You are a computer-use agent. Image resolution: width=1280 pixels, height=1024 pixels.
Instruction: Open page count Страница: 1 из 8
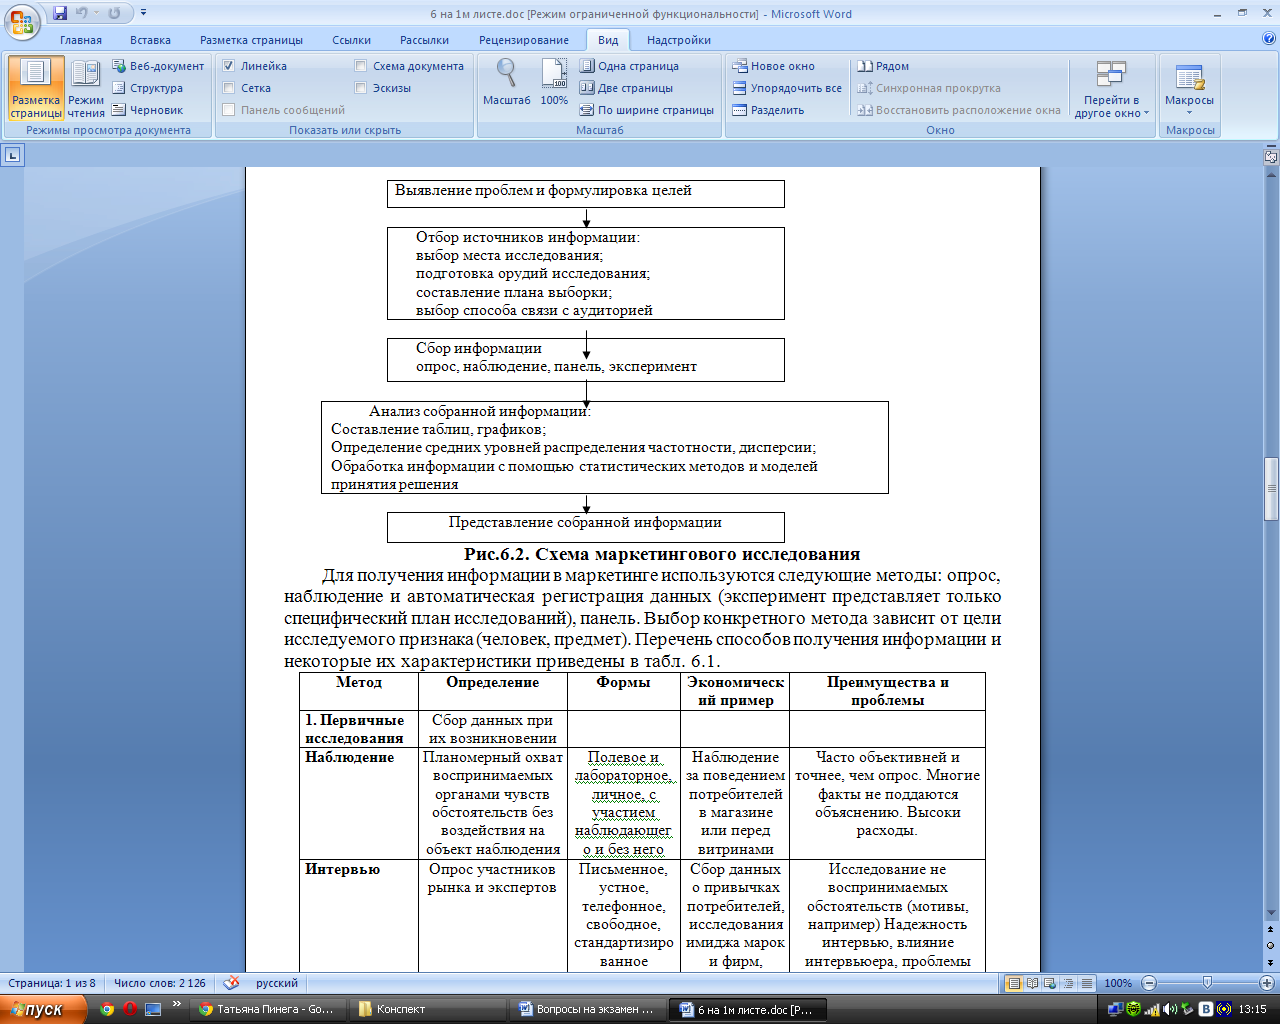[52, 983]
